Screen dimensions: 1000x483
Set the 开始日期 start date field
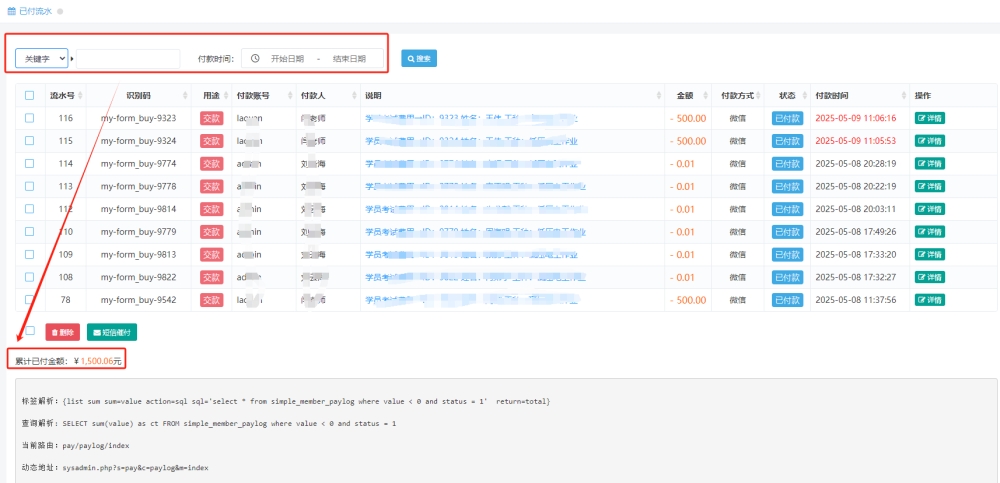pyautogui.click(x=287, y=59)
